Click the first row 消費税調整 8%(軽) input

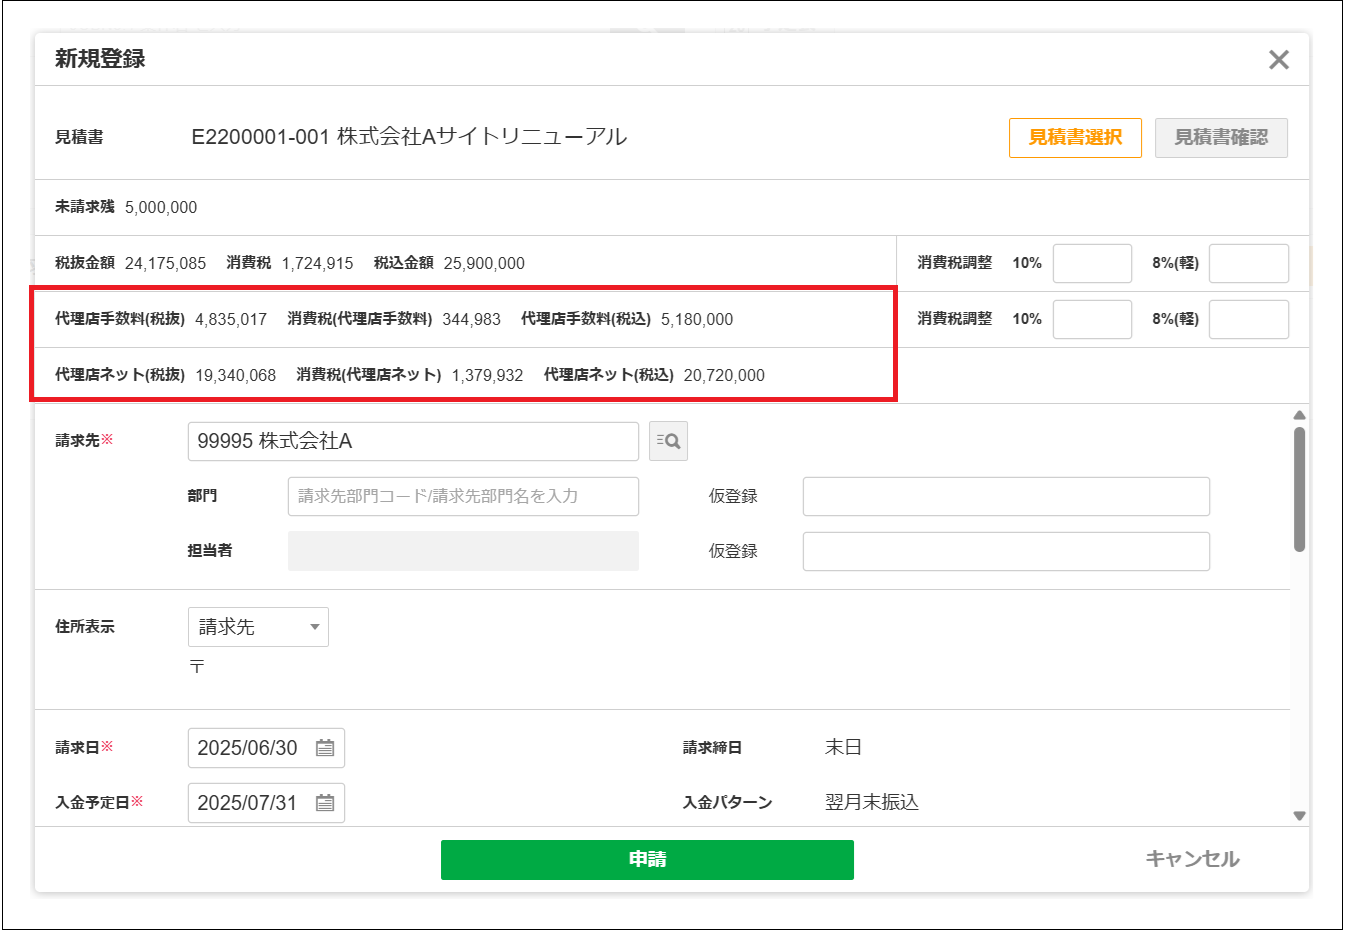coord(1248,263)
